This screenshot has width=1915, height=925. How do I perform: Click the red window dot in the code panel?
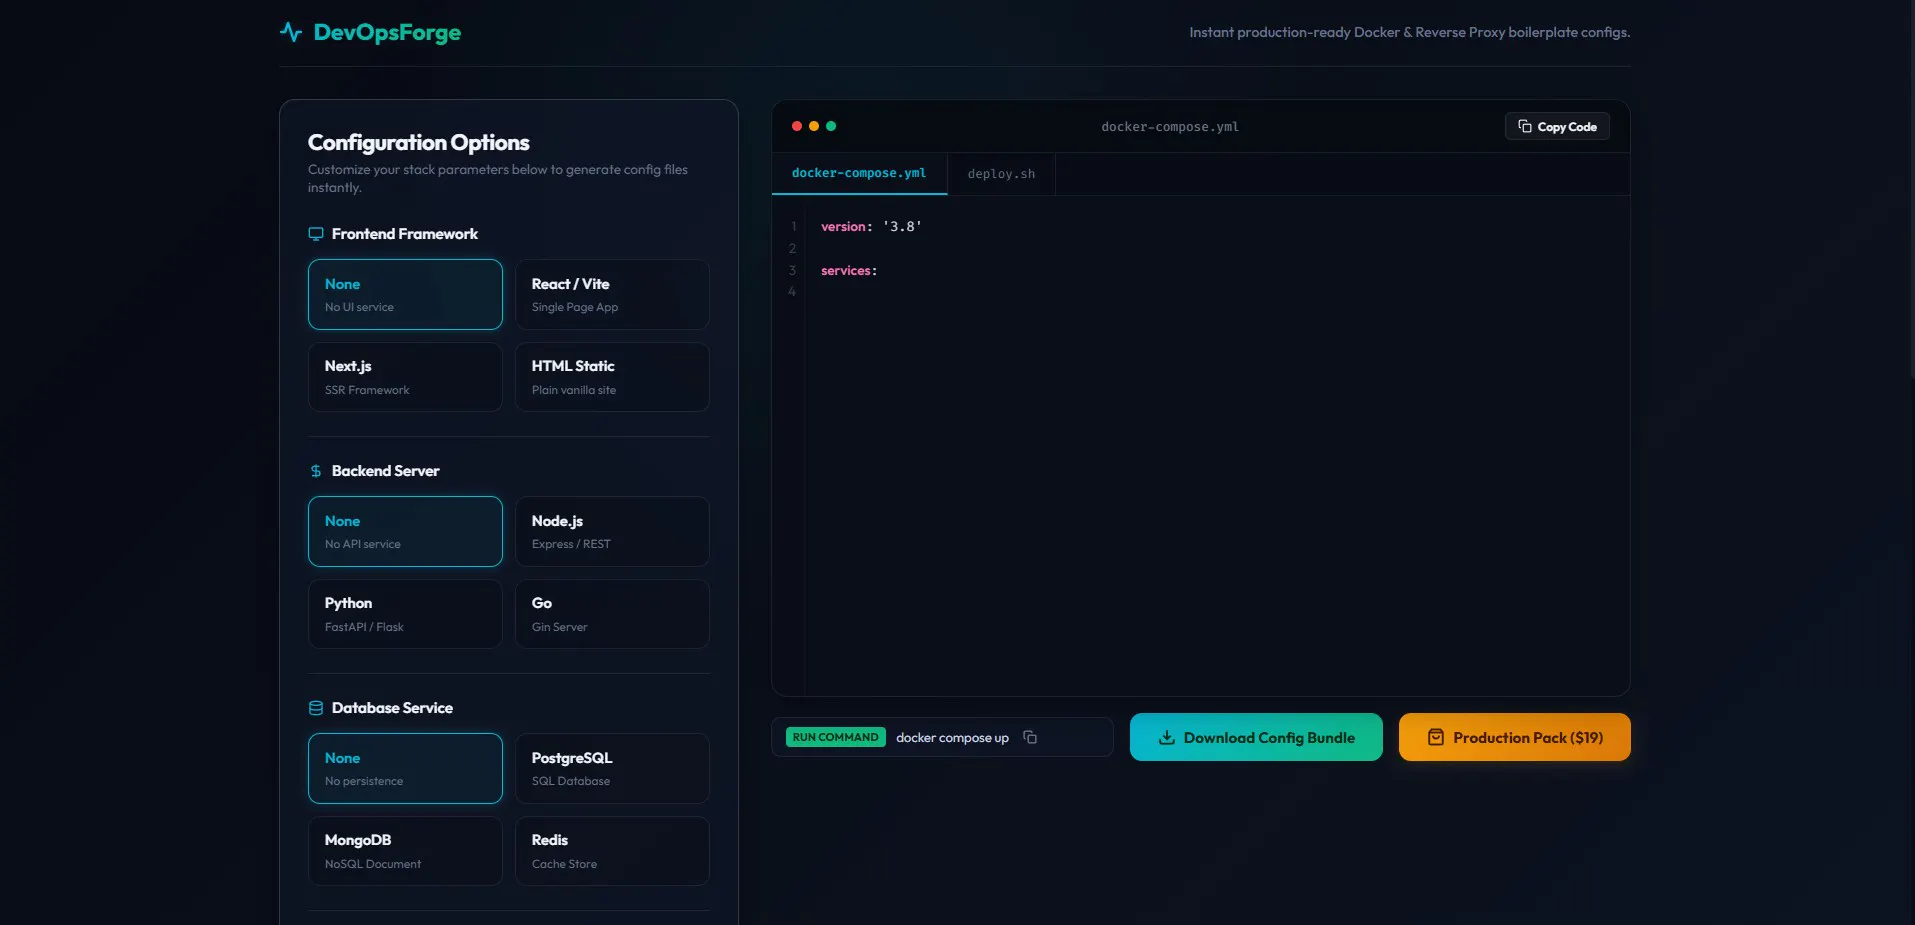coord(797,126)
